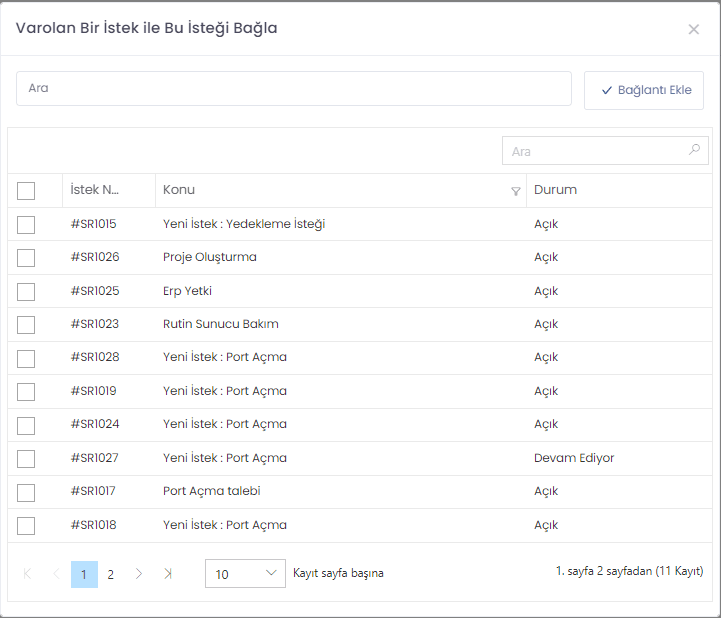The height and width of the screenshot is (618, 721).
Task: Focus the top Ara search field
Action: coord(294,88)
